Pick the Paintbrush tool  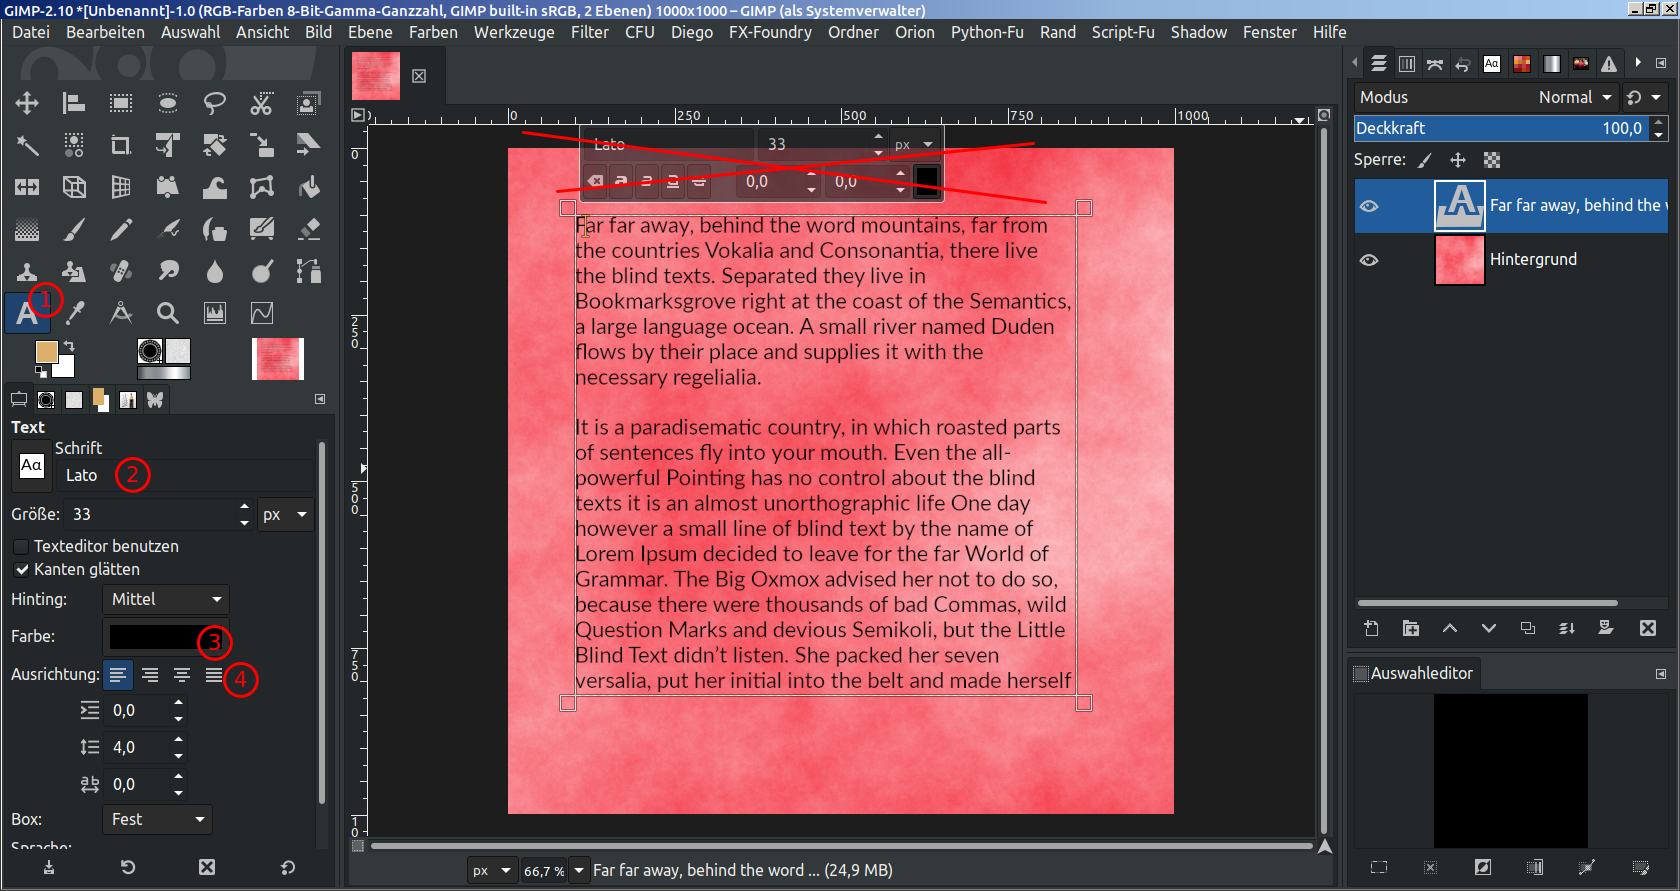(x=74, y=229)
